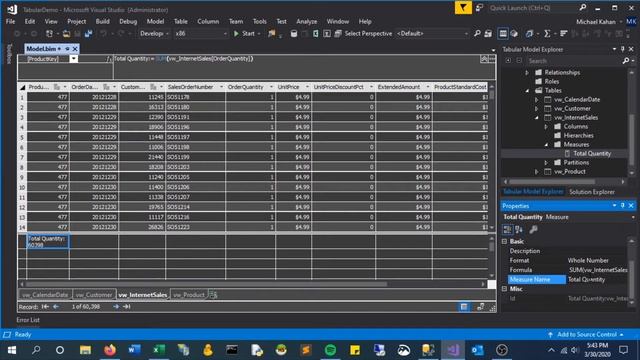Open the Table menu
This screenshot has width=640, height=360.
180,21
